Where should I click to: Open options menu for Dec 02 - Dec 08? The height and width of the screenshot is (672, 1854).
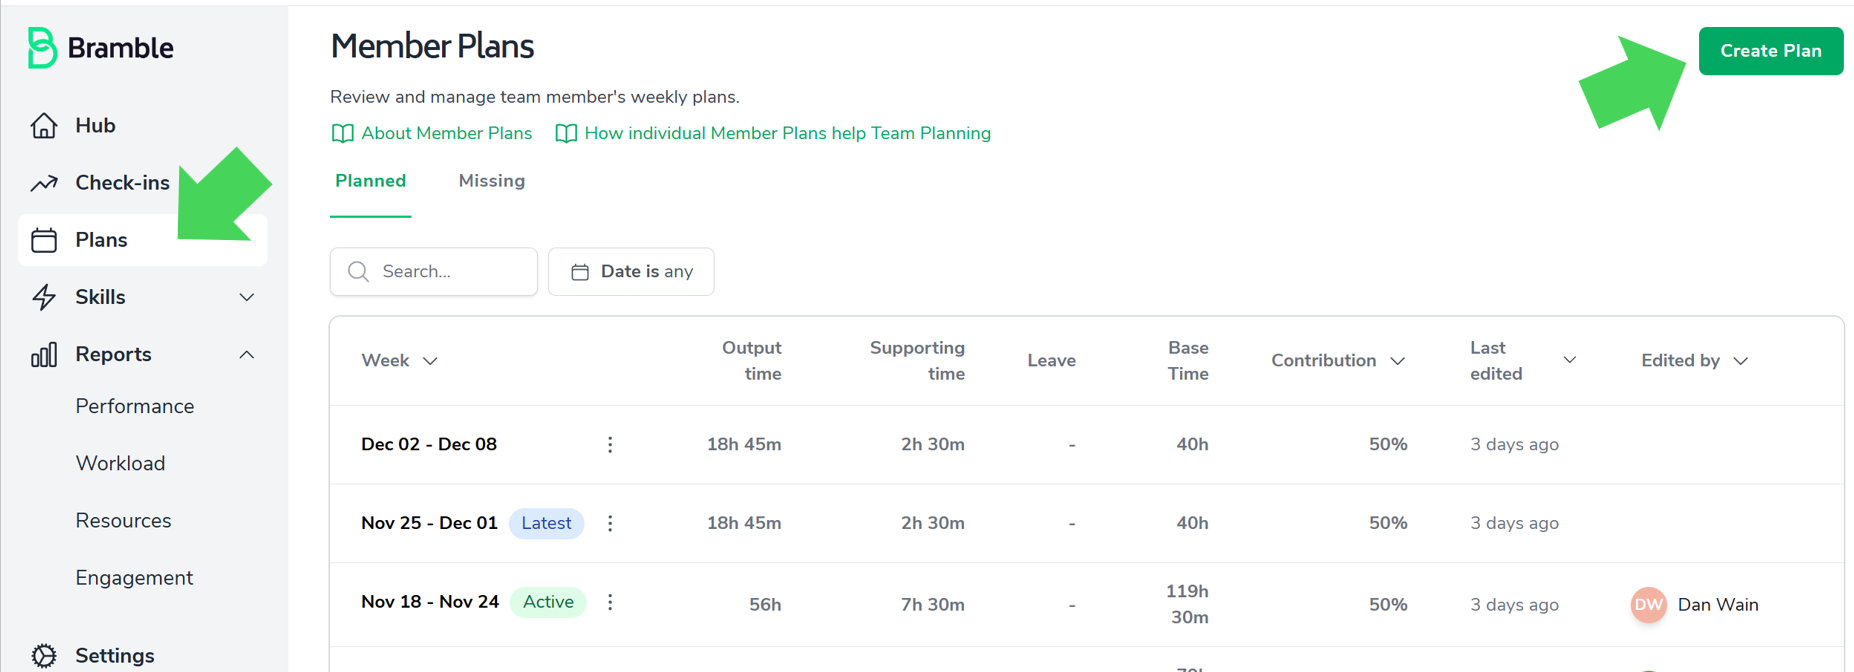point(610,445)
